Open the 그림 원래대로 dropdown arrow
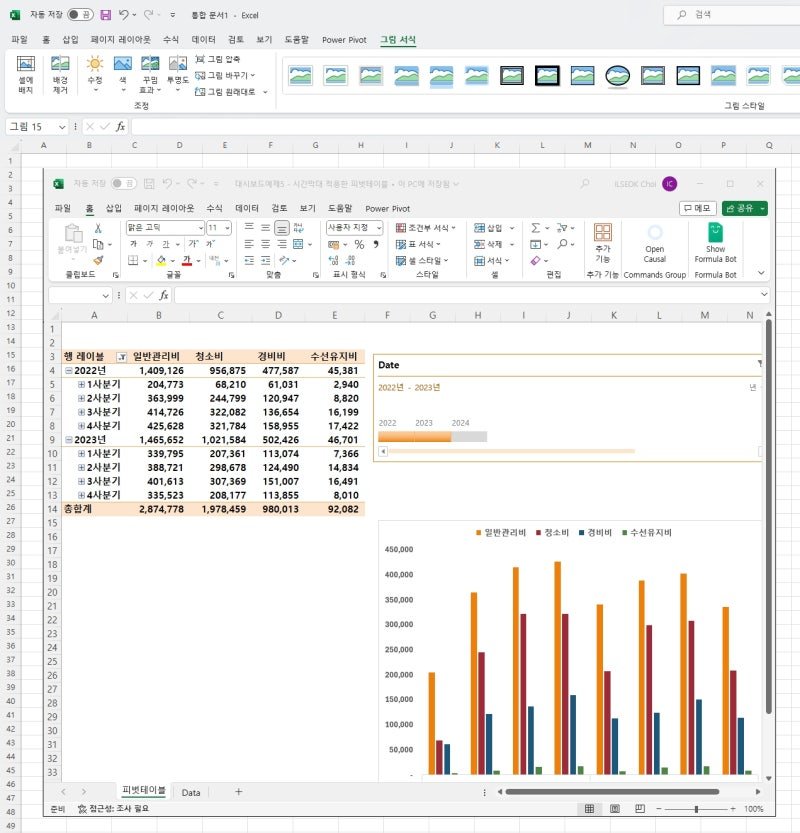The image size is (800, 833). (265, 92)
